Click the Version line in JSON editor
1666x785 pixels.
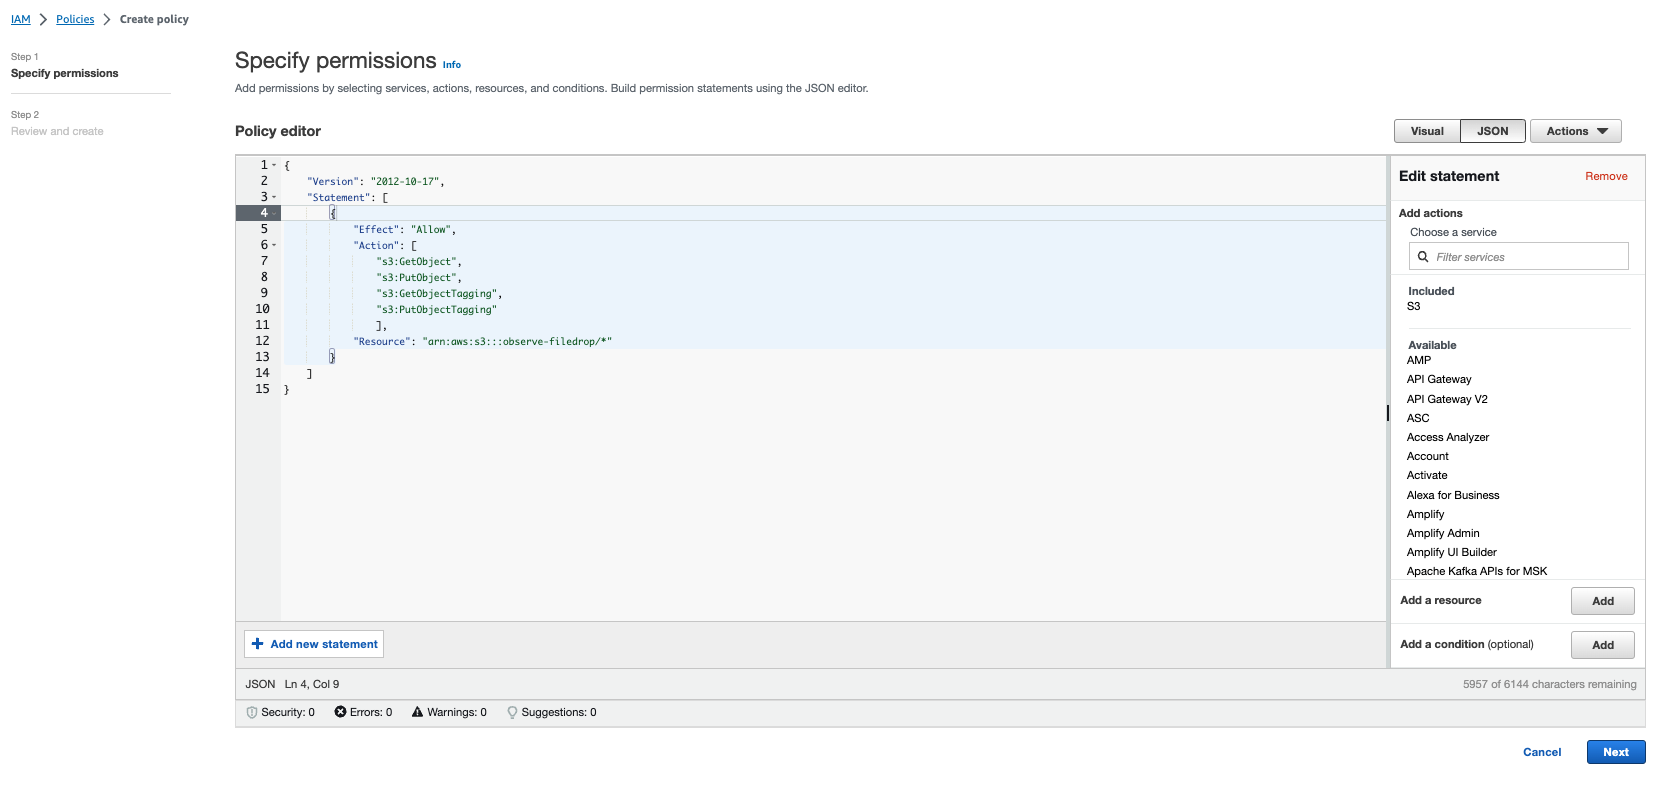[x=375, y=181]
